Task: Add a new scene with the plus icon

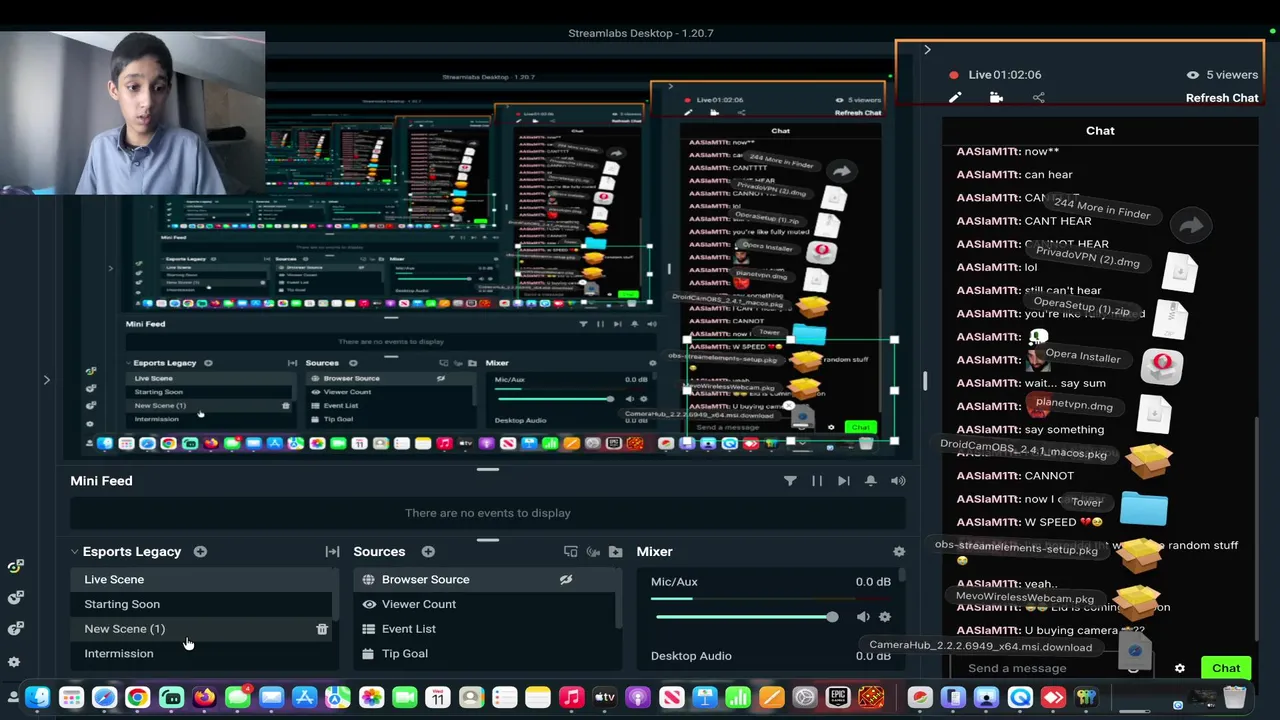Action: point(200,552)
